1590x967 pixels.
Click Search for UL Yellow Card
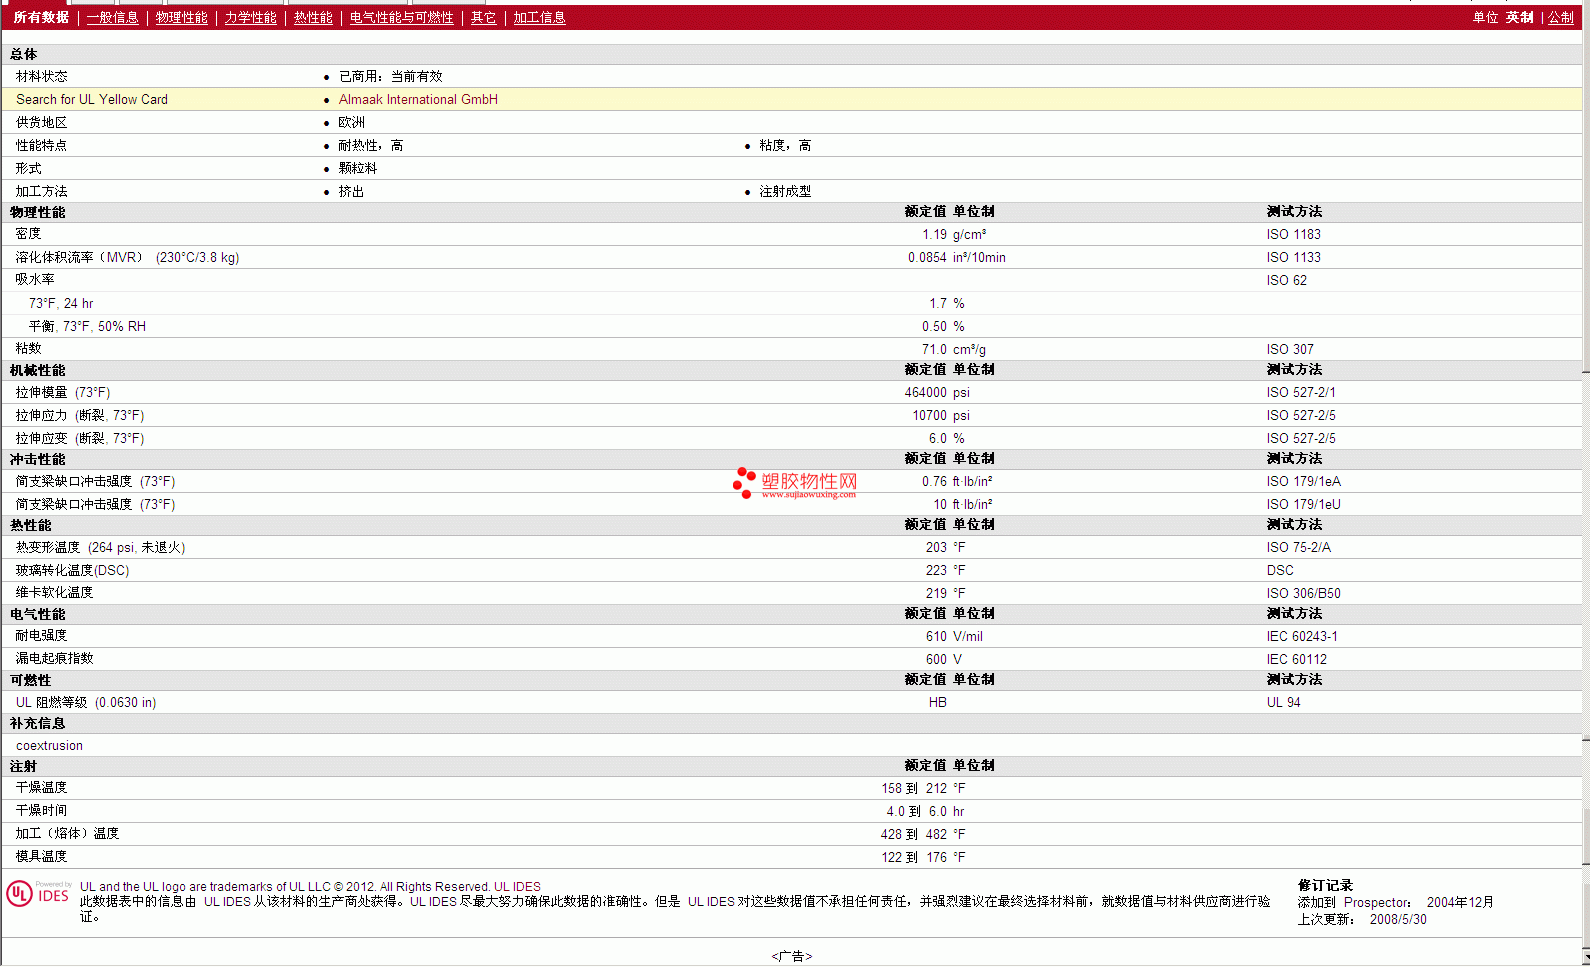[92, 99]
